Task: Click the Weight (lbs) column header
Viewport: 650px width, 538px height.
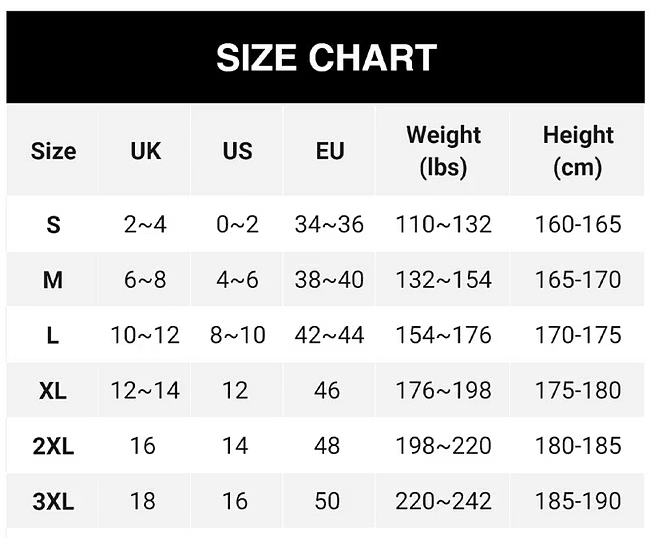Action: [x=443, y=151]
